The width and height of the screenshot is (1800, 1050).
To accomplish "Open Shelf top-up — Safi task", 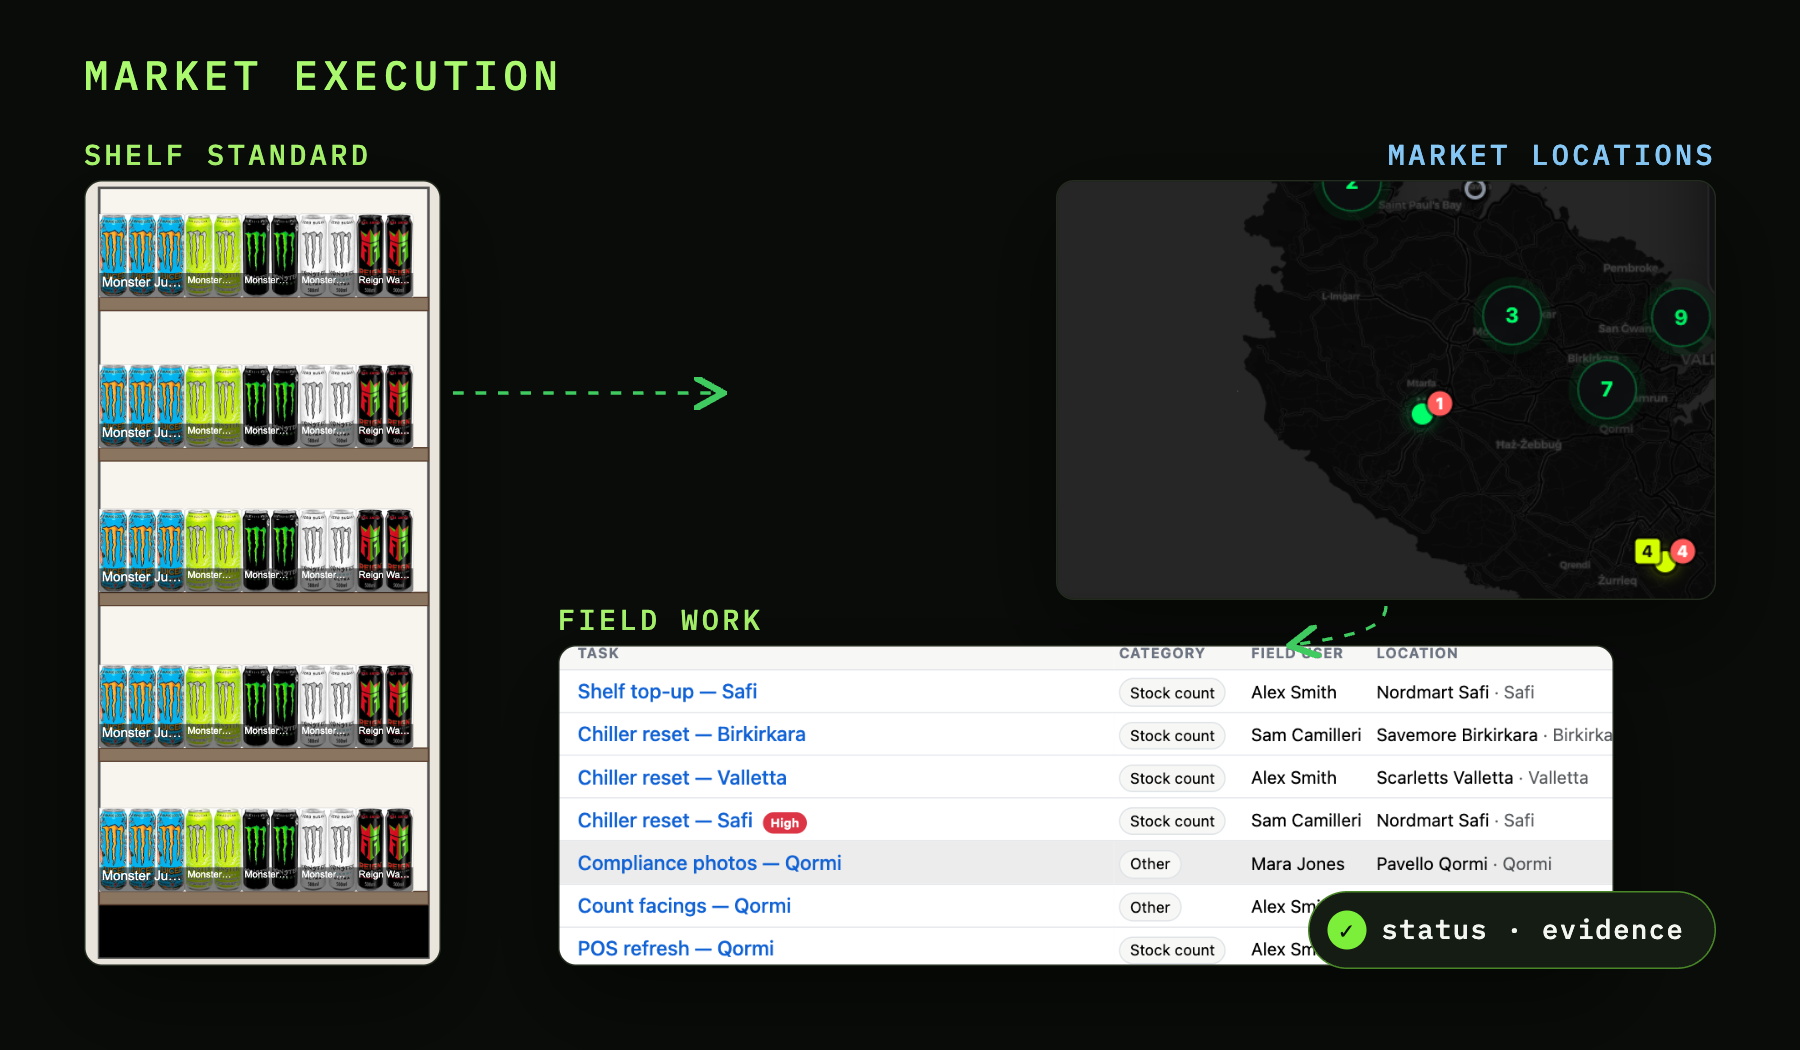I will tap(667, 691).
